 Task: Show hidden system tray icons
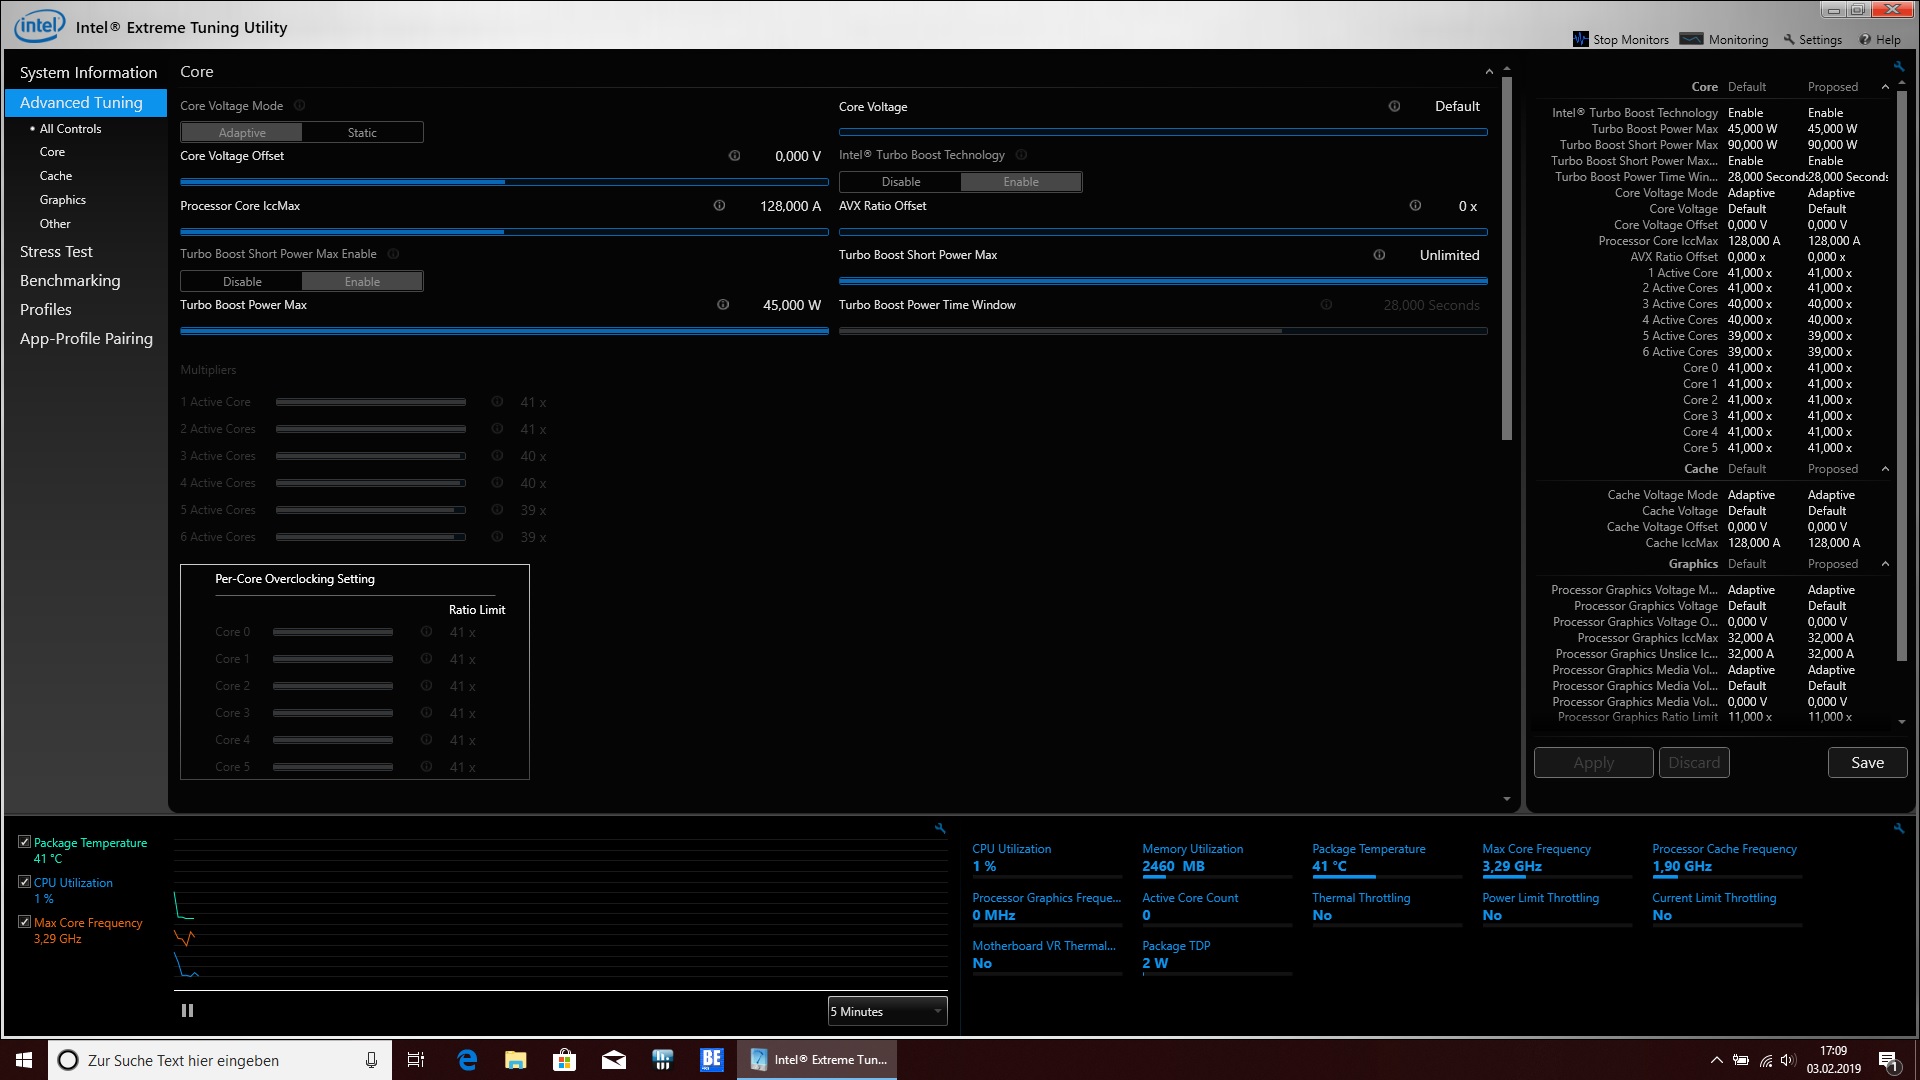pos(1717,1060)
